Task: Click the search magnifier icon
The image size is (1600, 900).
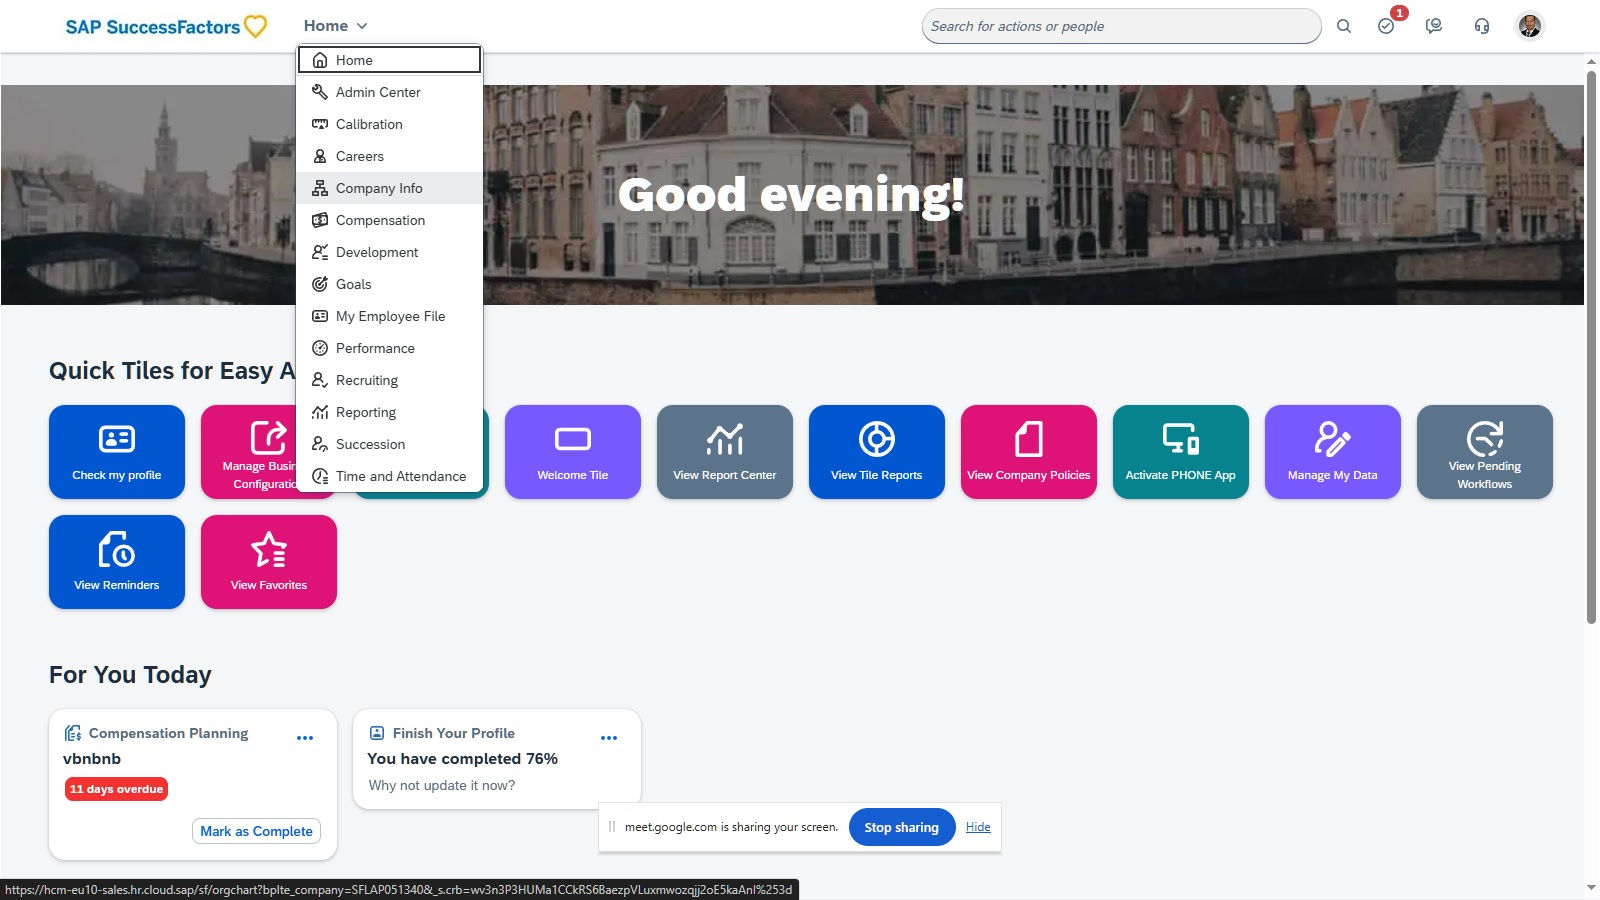Action: coord(1344,27)
